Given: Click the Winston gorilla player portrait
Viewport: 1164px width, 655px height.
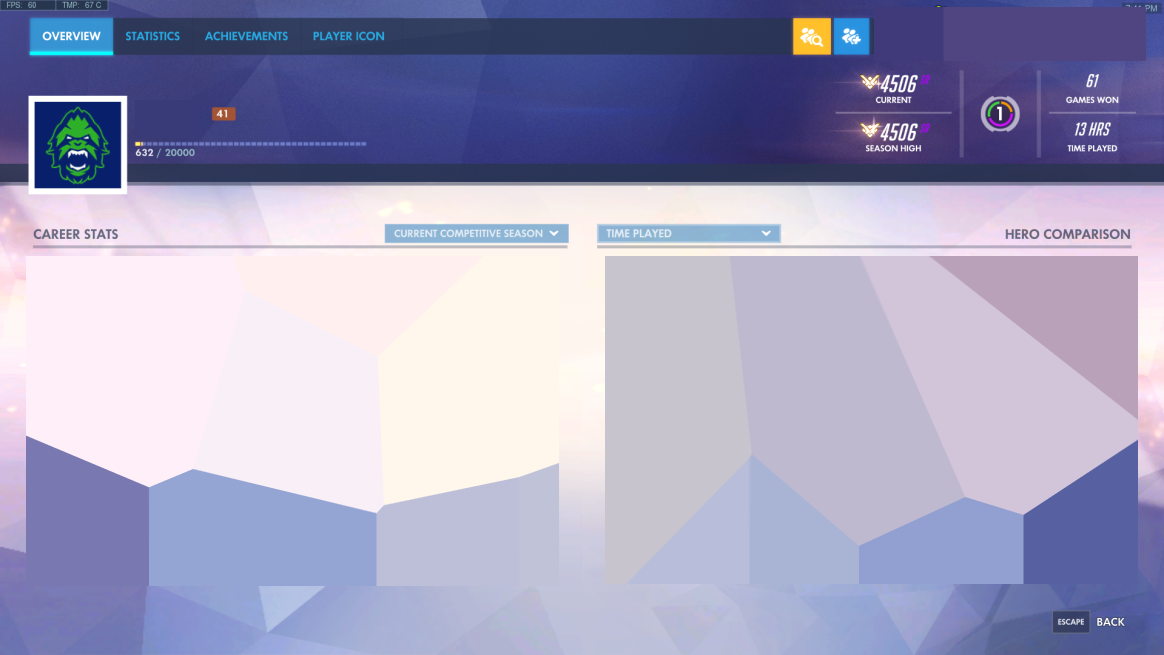Looking at the screenshot, I should (78, 145).
